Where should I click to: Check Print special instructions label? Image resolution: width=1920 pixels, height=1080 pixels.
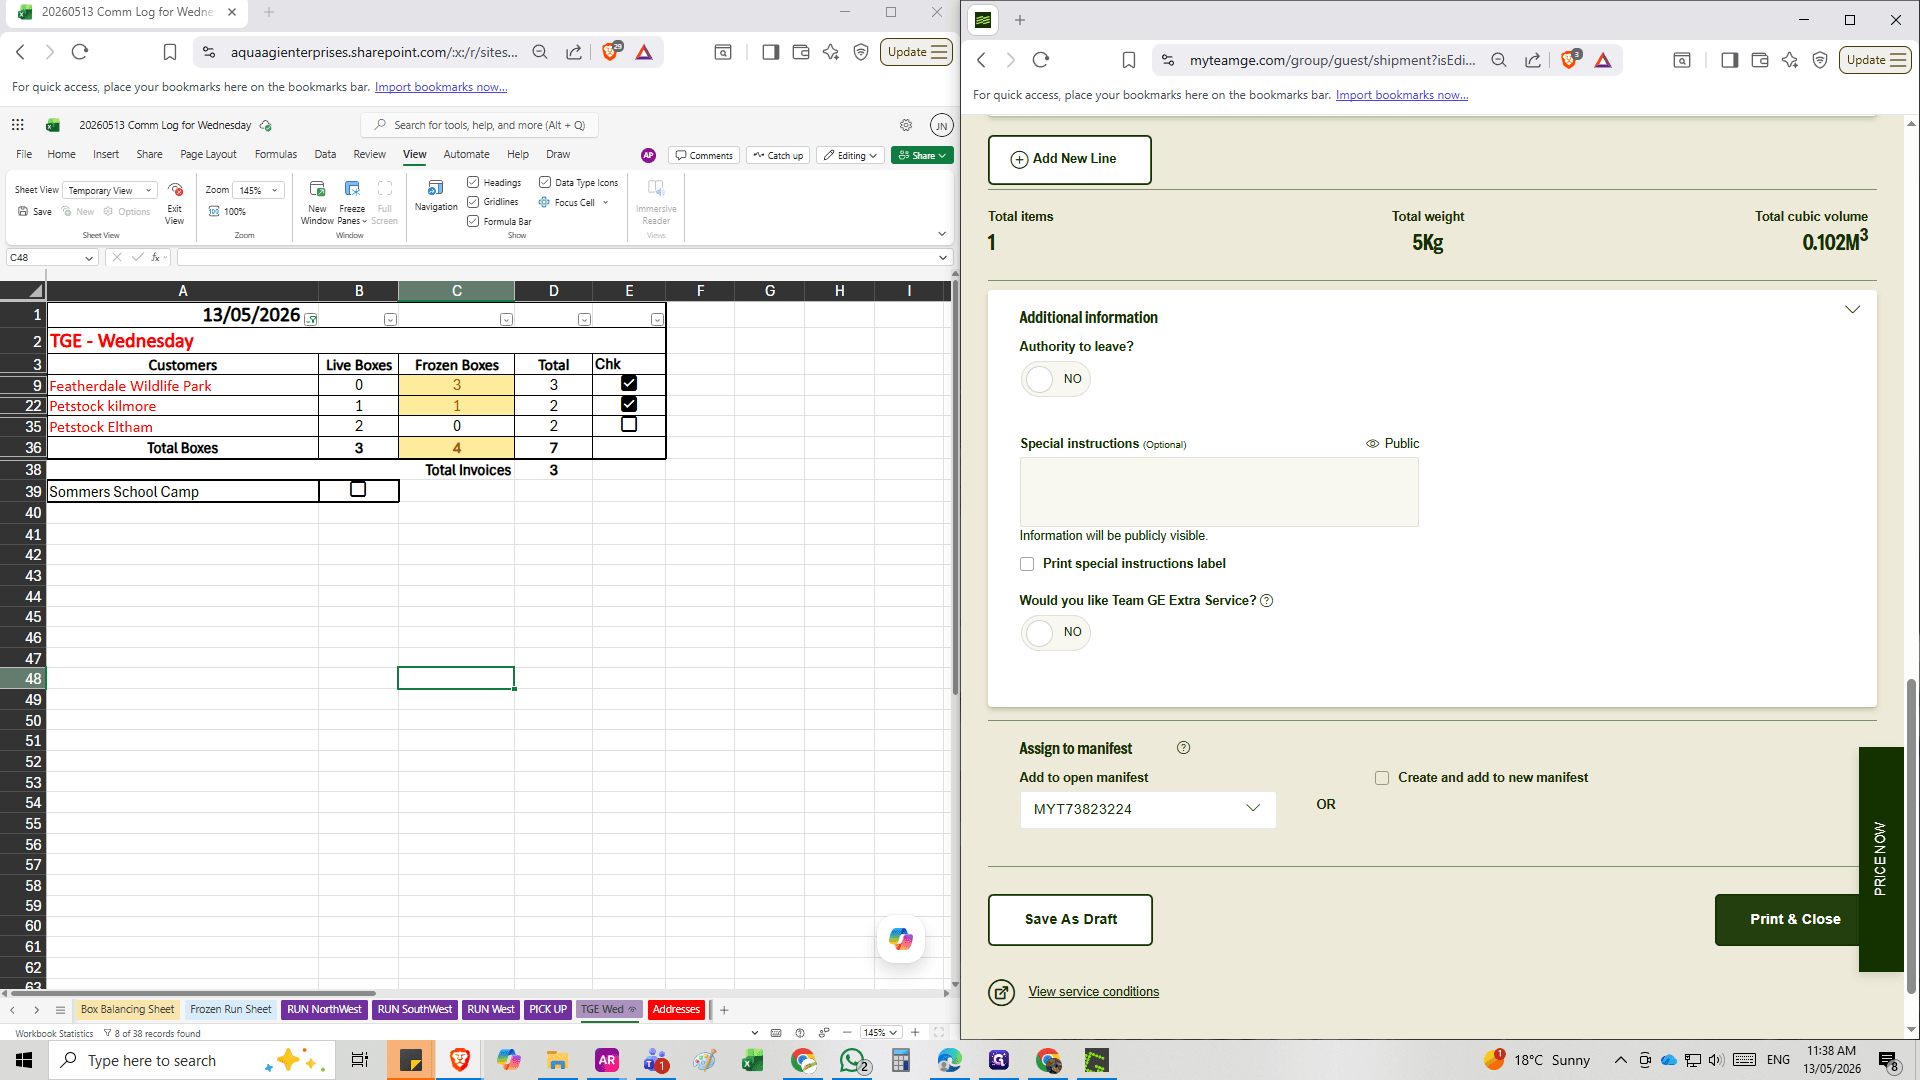(1027, 564)
